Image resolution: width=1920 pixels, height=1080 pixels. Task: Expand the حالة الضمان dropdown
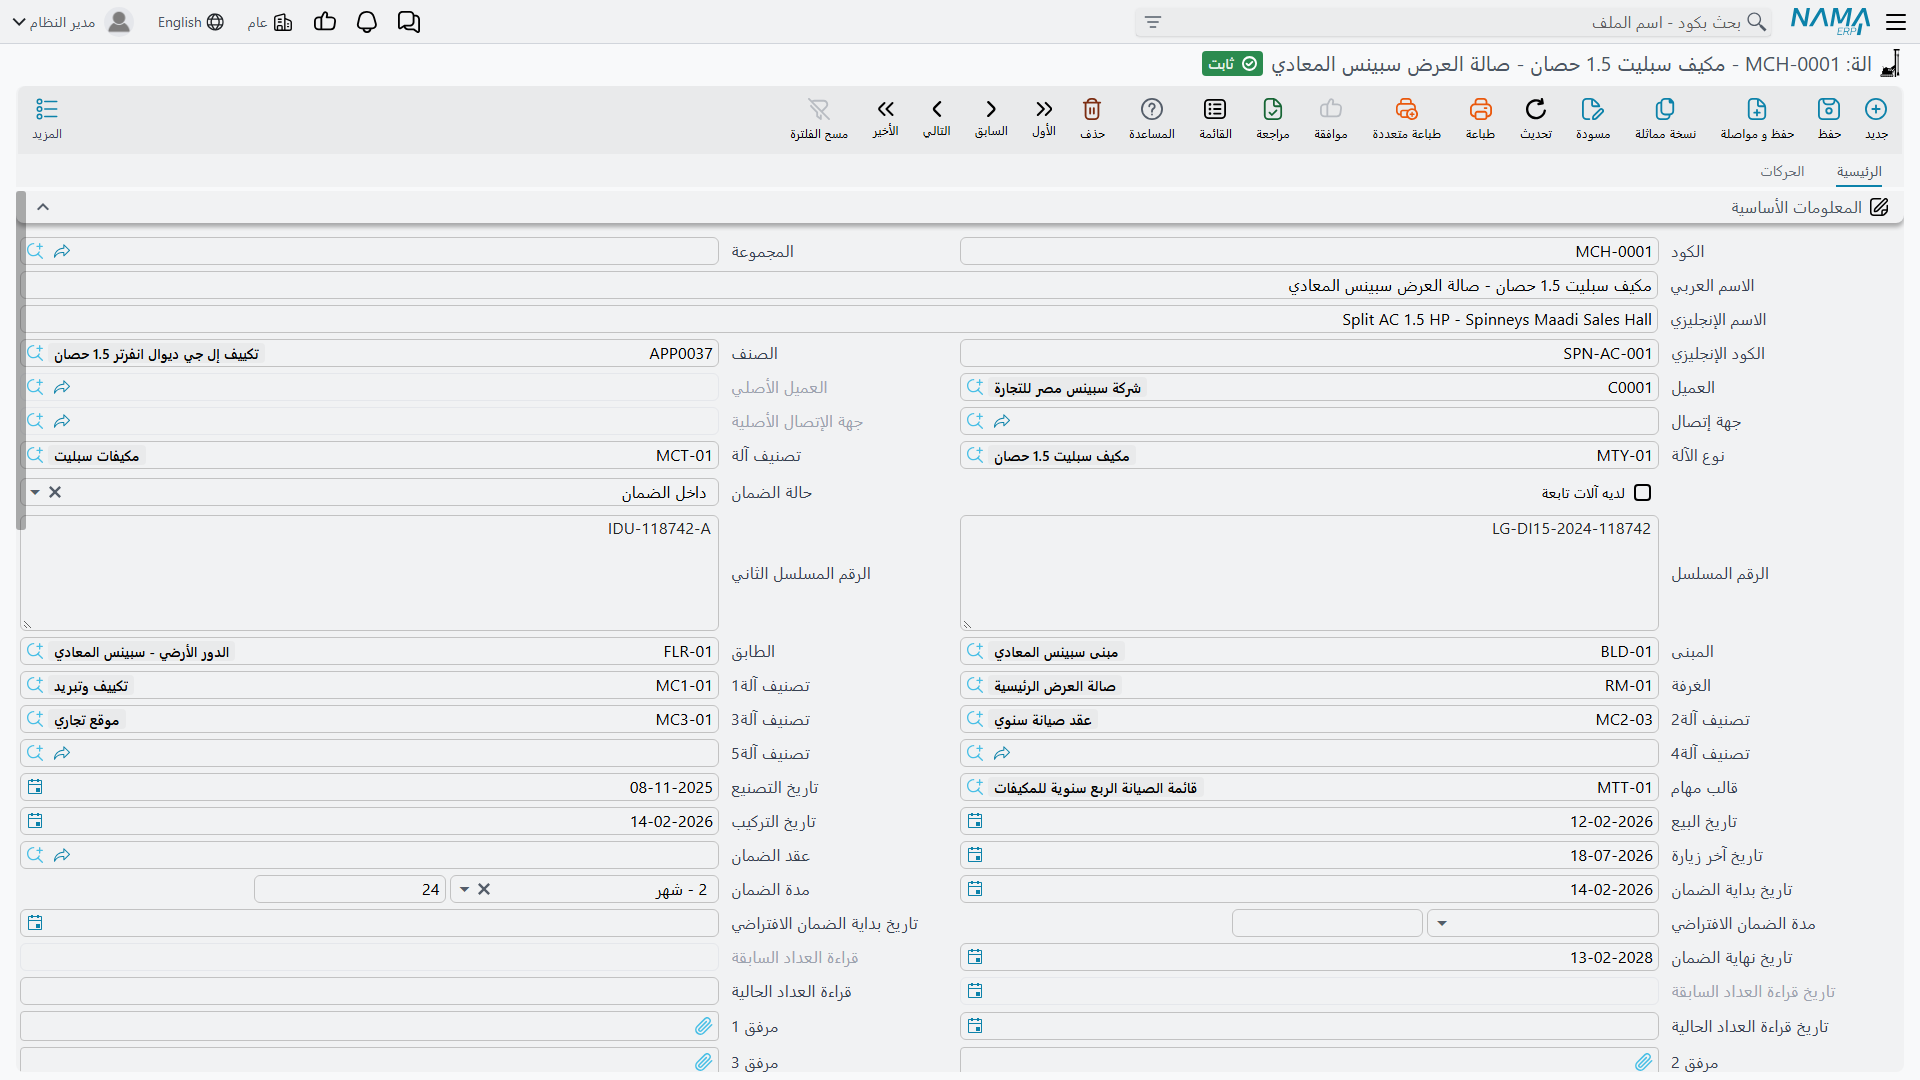(x=35, y=492)
